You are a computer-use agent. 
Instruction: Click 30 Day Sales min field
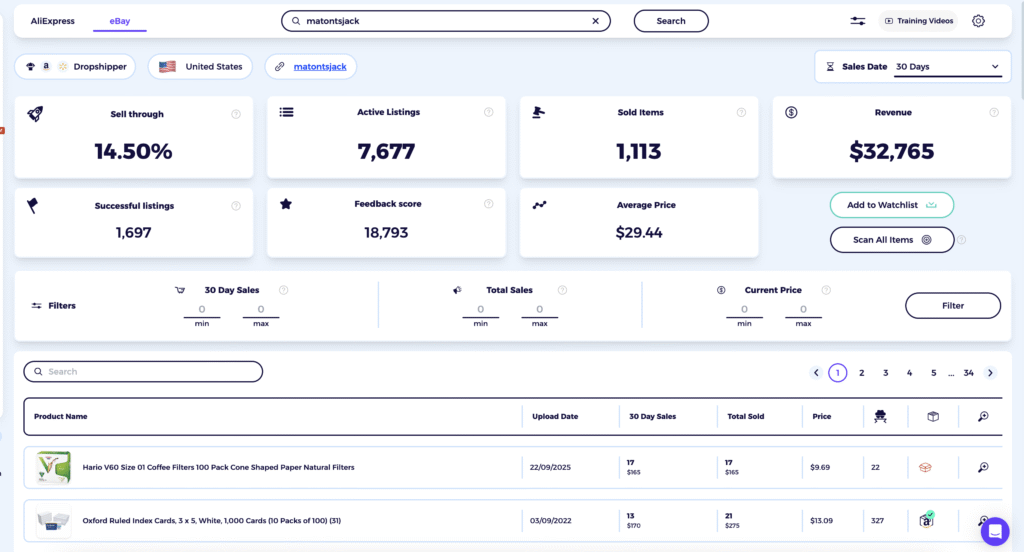(x=202, y=310)
